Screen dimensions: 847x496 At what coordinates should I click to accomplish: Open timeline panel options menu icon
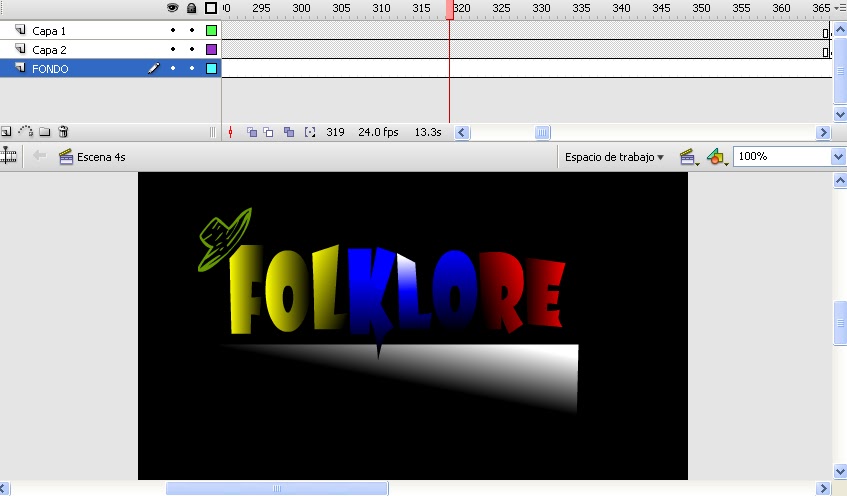(841, 8)
